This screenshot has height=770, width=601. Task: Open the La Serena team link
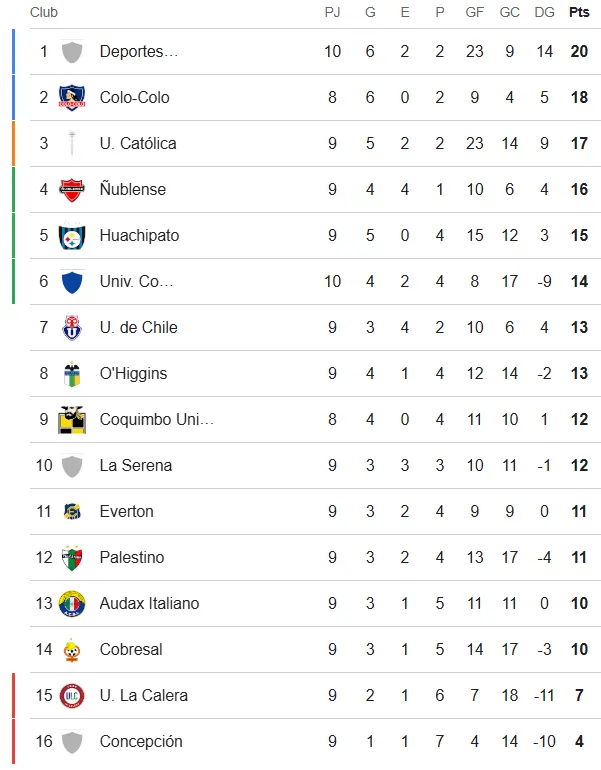point(136,466)
